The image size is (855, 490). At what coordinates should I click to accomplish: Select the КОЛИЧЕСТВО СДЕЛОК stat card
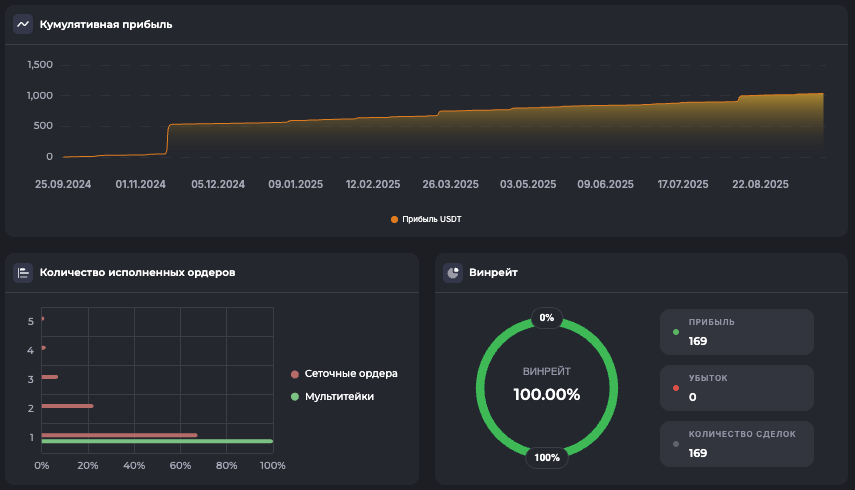[x=736, y=444]
